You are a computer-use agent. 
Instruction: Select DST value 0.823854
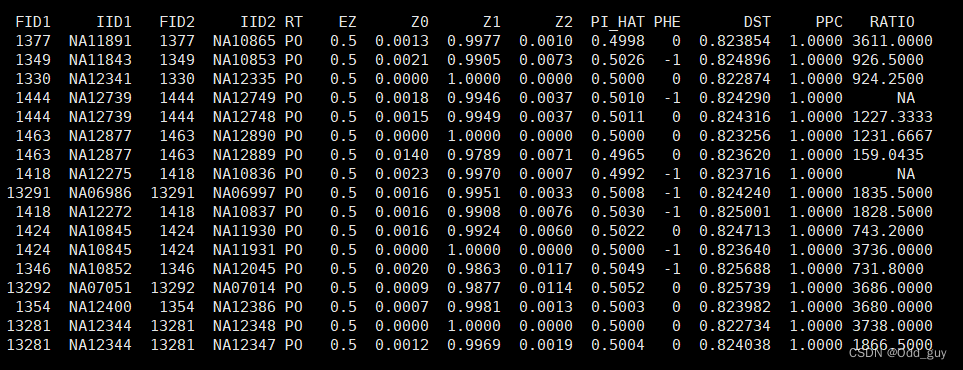(735, 42)
